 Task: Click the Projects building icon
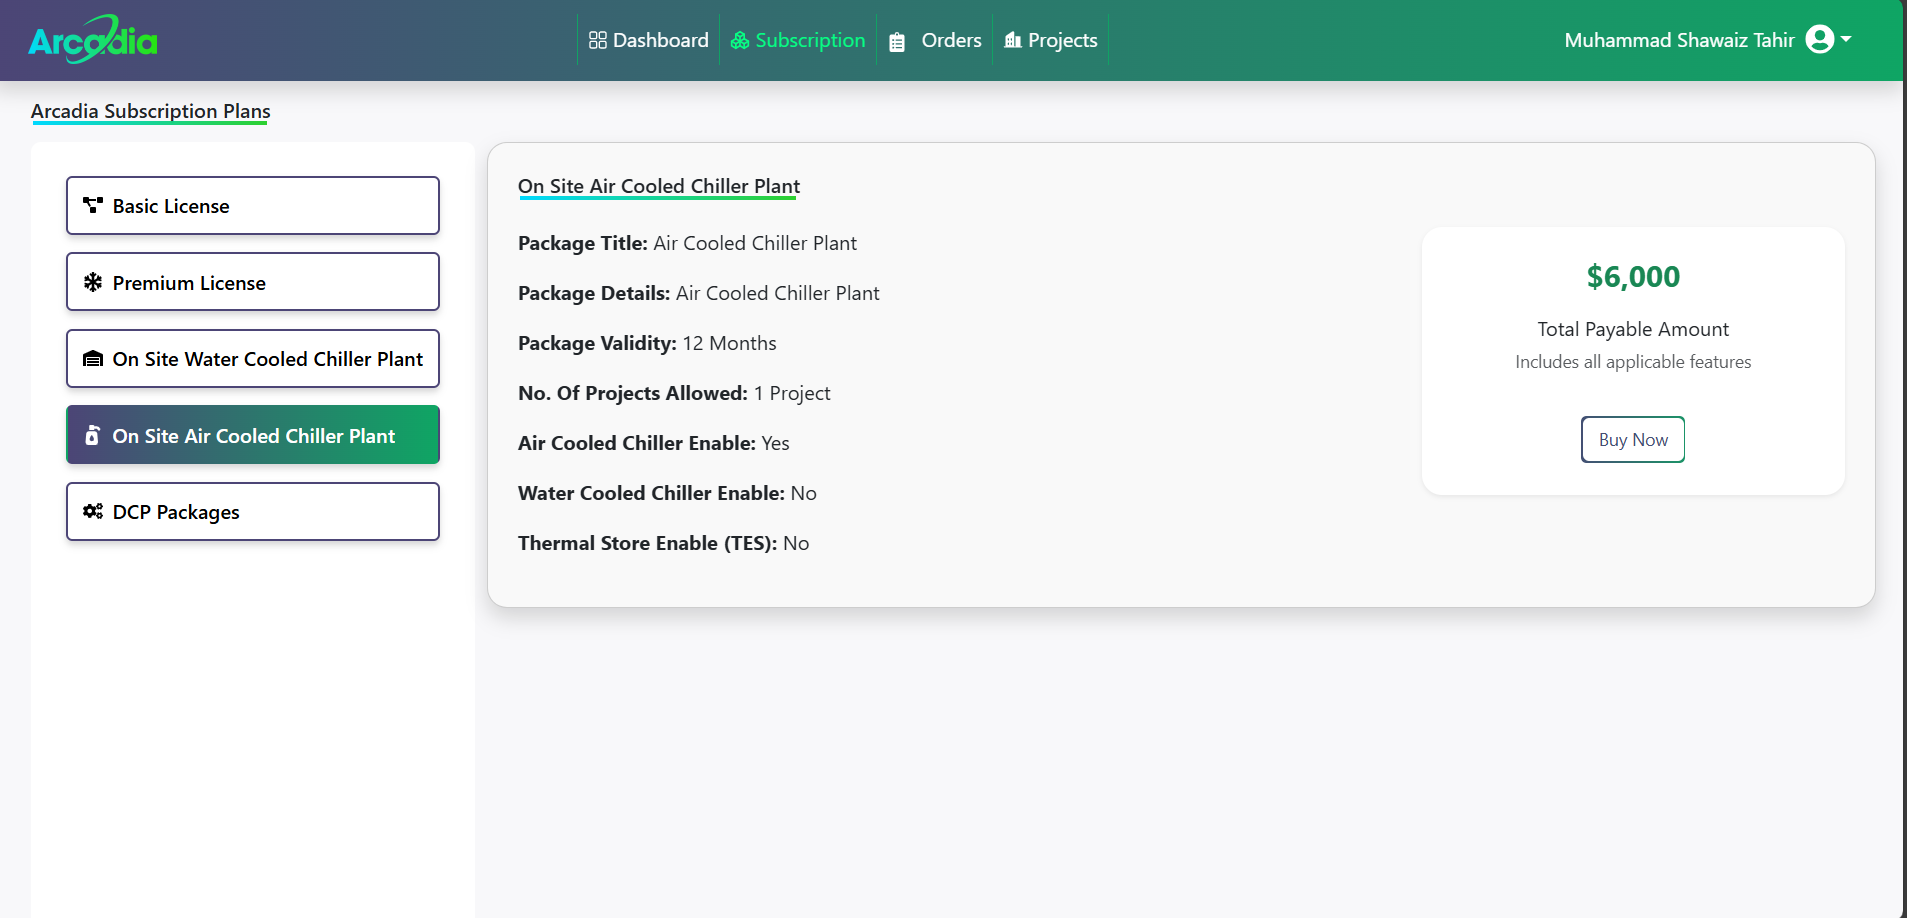[1013, 40]
